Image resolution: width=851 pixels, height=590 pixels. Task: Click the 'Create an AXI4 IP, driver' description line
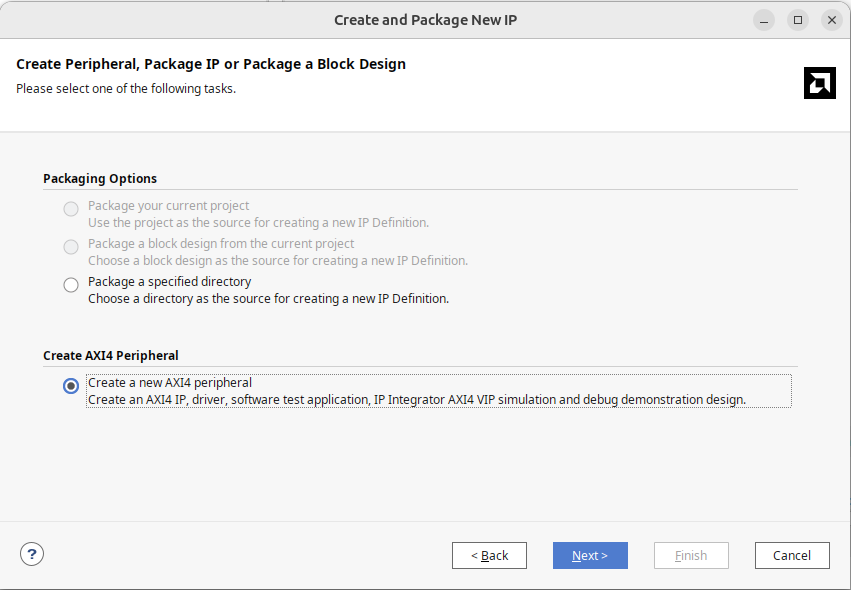pos(416,400)
